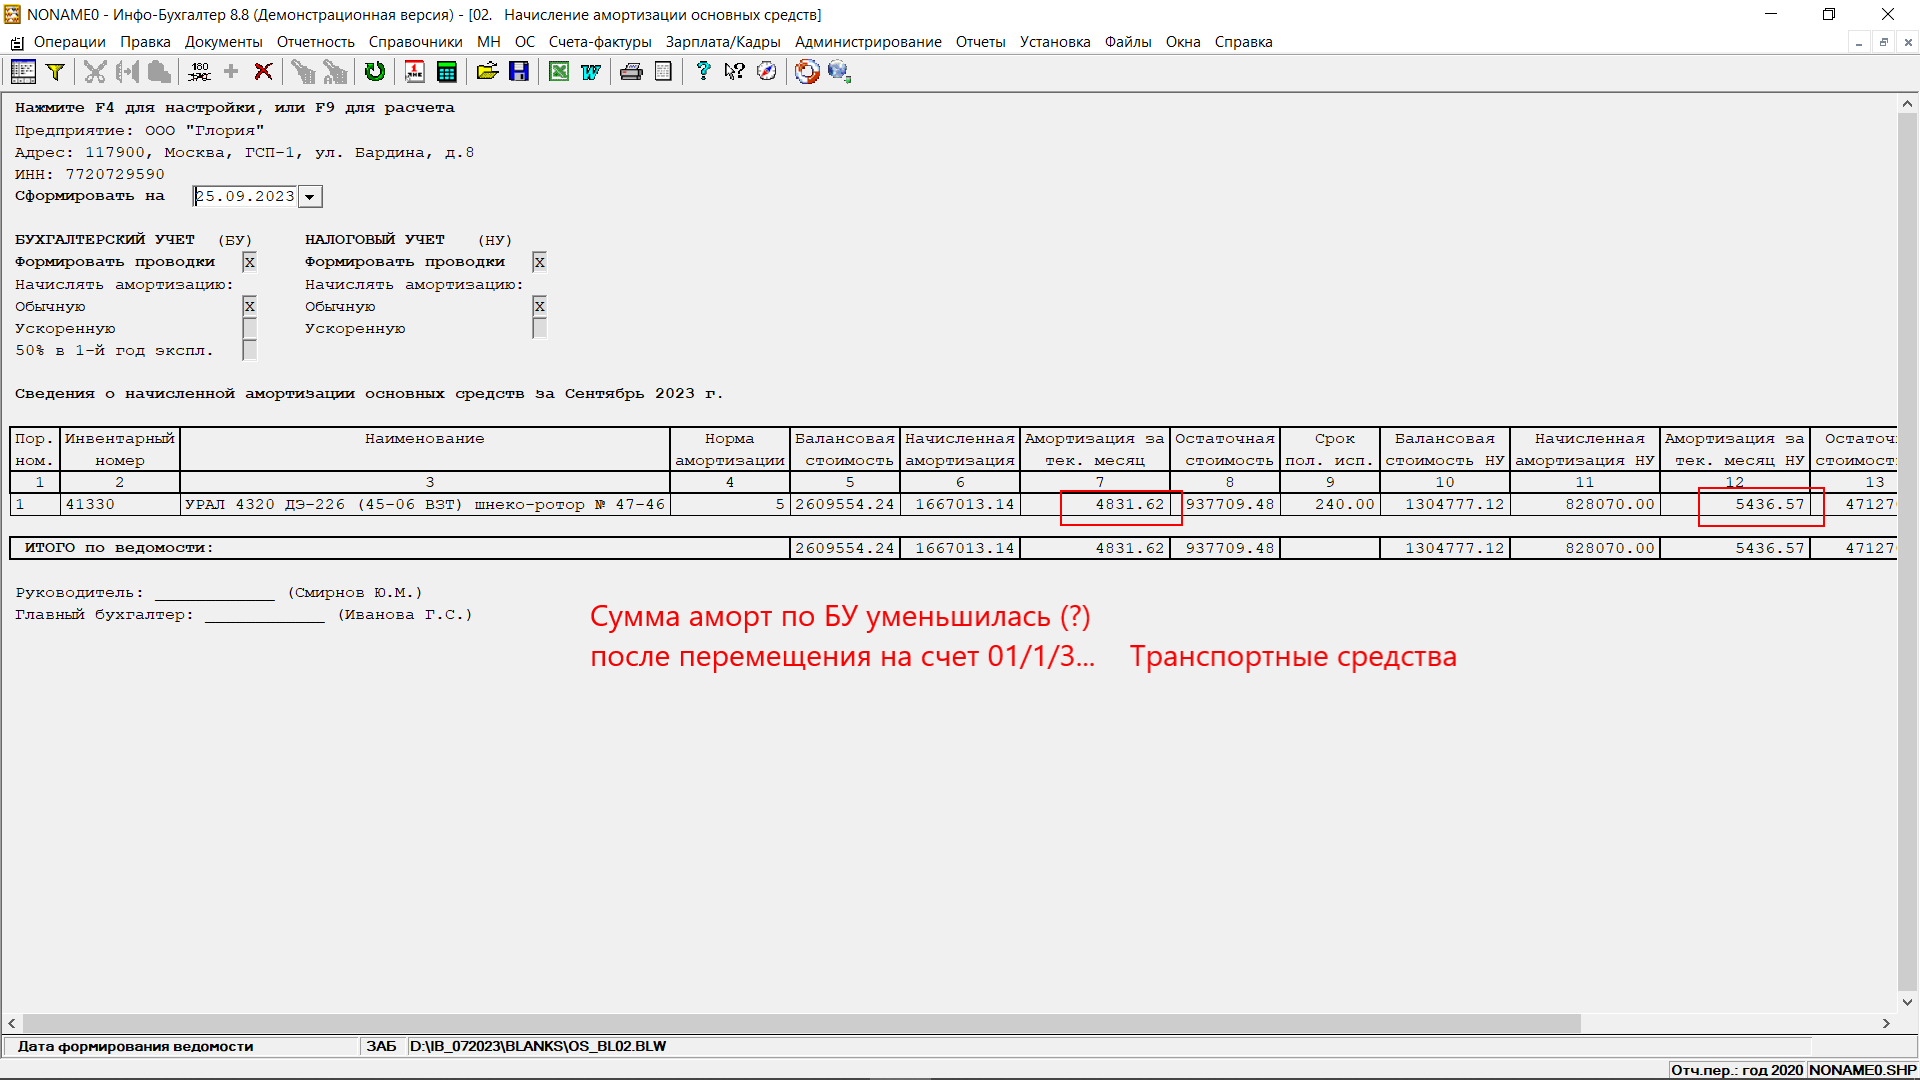This screenshot has width=1920, height=1080.
Task: Toggle БУ 'Формировать проводки' checkbox
Action: [249, 262]
